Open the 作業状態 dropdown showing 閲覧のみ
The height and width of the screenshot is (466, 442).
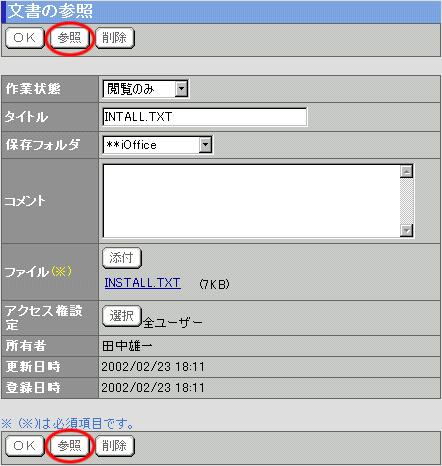[x=146, y=89]
